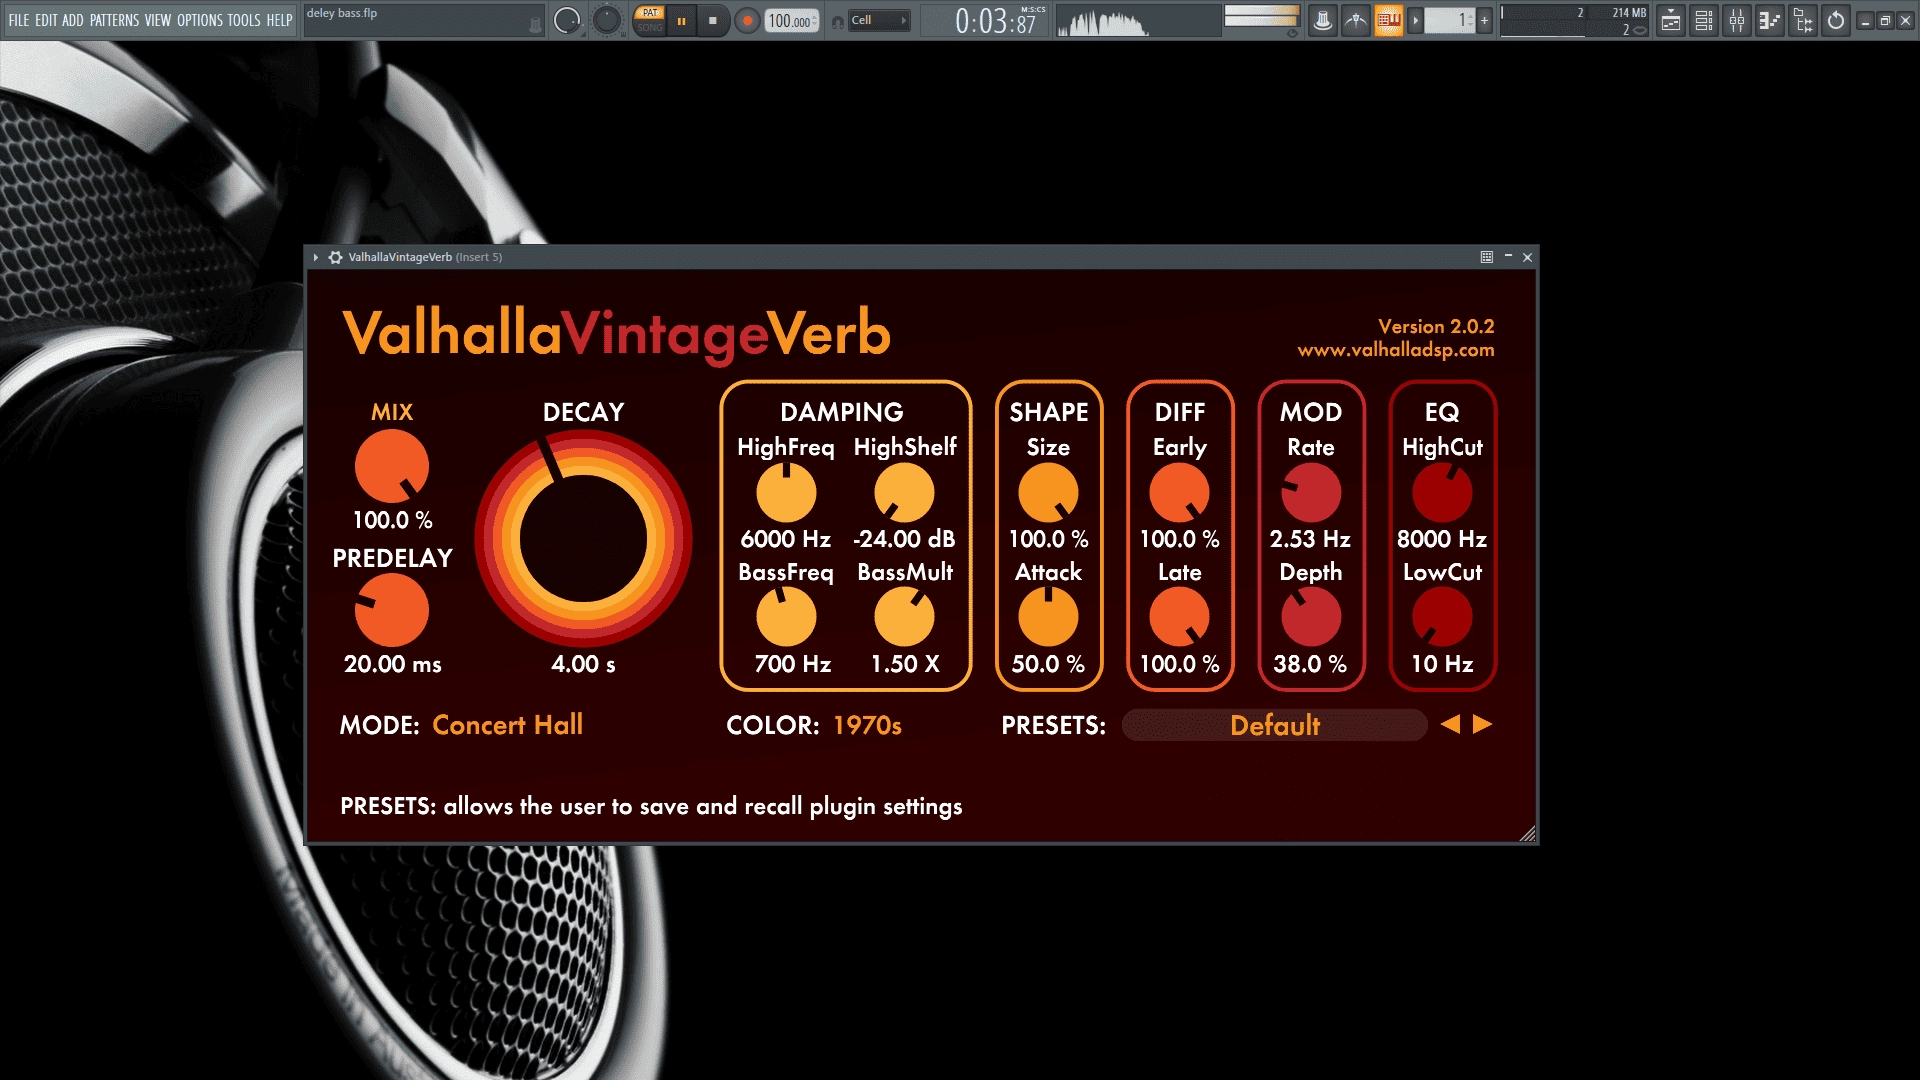The width and height of the screenshot is (1920, 1080).
Task: Open the Cell snap dropdown
Action: coord(879,20)
